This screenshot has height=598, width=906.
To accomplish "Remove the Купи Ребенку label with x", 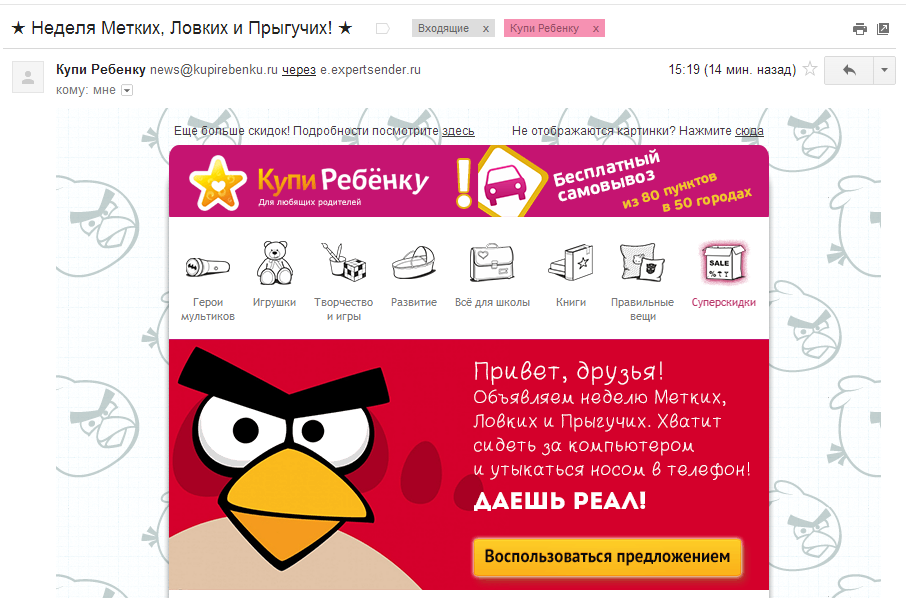I will coord(596,28).
